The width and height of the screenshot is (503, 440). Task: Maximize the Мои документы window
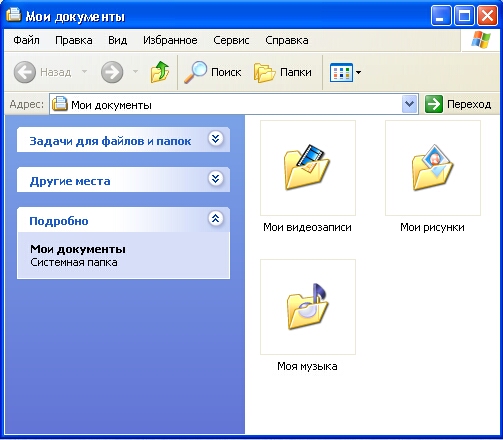464,15
